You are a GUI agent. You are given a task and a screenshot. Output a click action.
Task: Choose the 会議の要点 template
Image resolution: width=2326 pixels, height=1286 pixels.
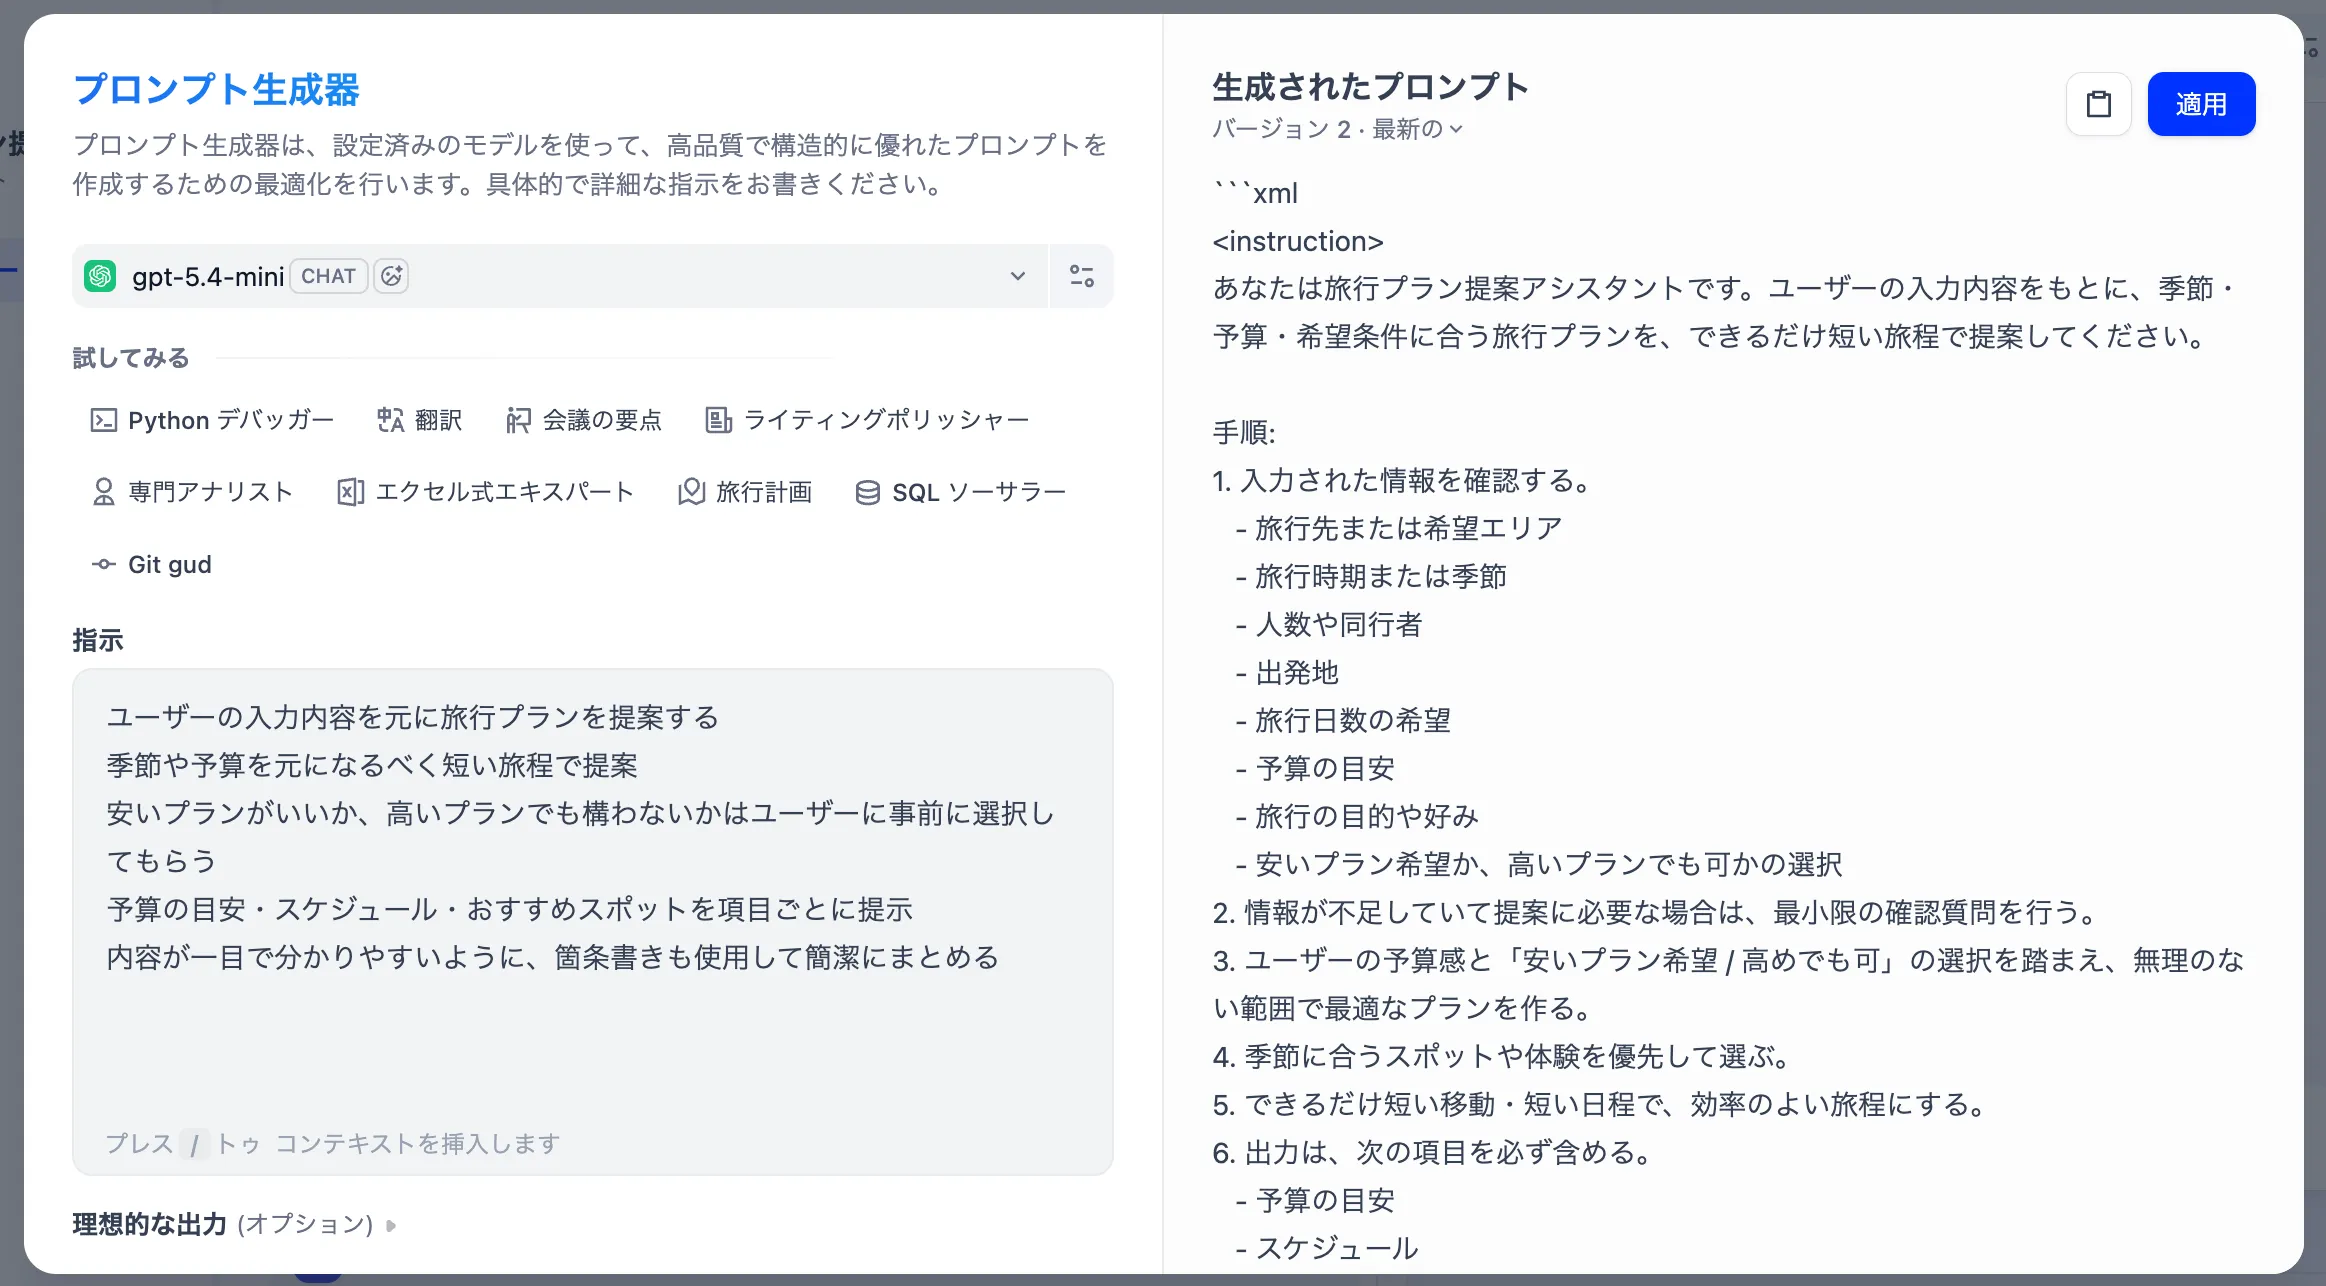(584, 420)
